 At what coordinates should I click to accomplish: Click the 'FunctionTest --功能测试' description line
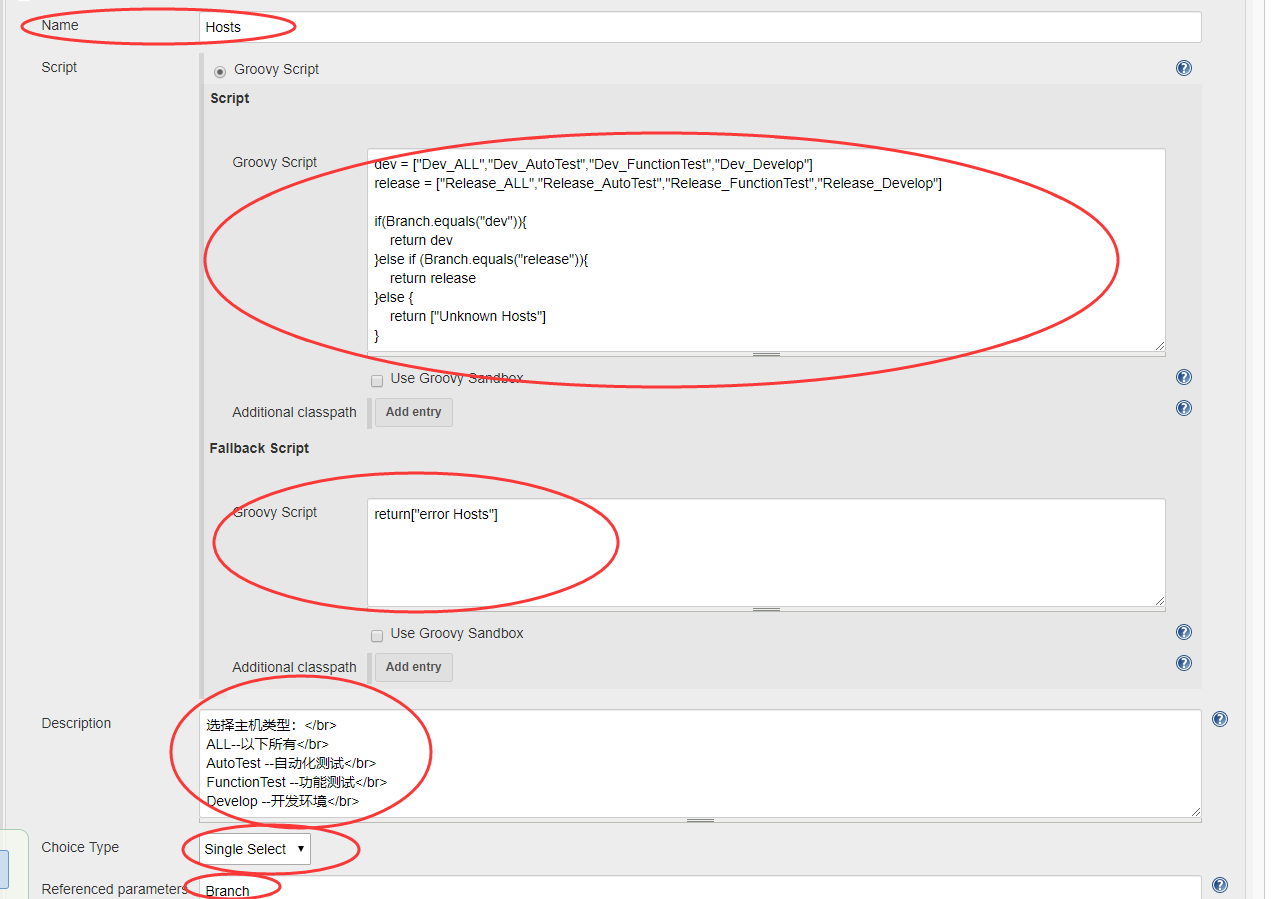(x=296, y=782)
